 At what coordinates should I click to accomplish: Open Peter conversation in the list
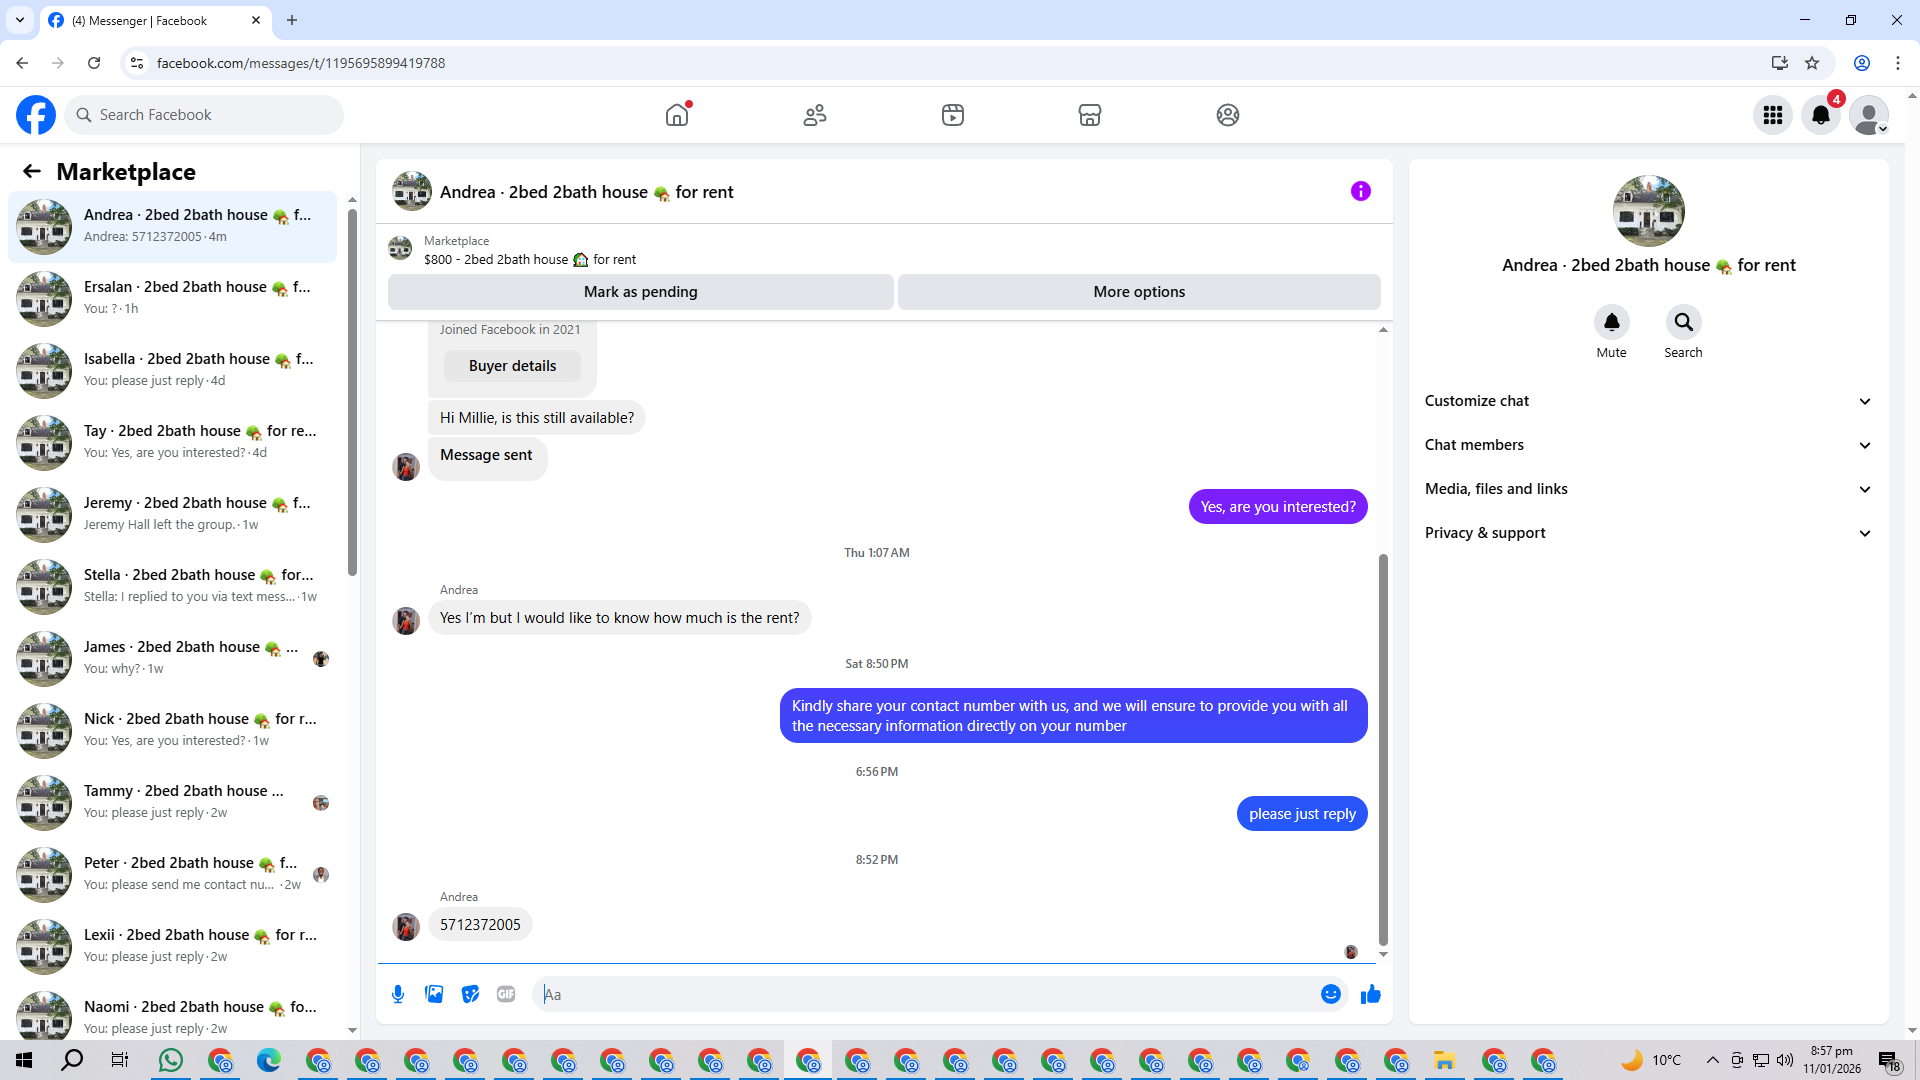(172, 874)
